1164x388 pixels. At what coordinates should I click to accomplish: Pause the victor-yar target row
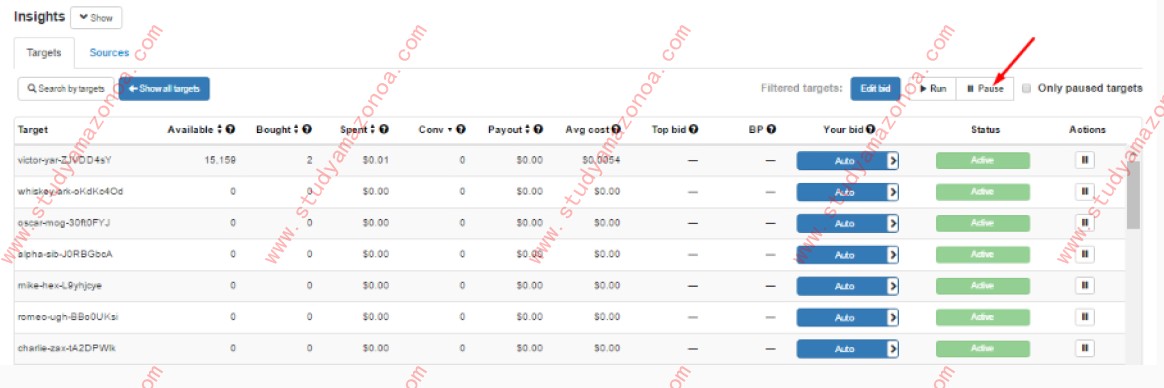[1085, 160]
